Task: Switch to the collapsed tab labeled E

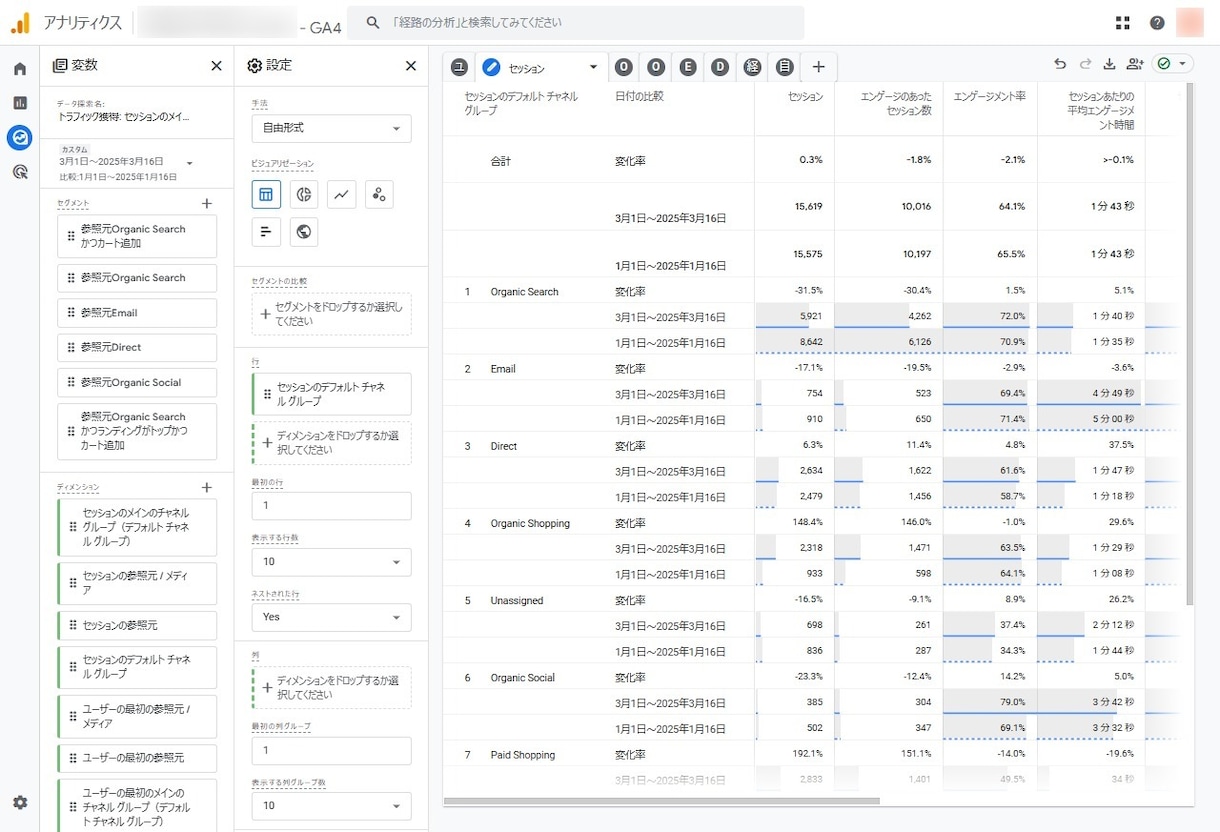Action: coord(687,67)
